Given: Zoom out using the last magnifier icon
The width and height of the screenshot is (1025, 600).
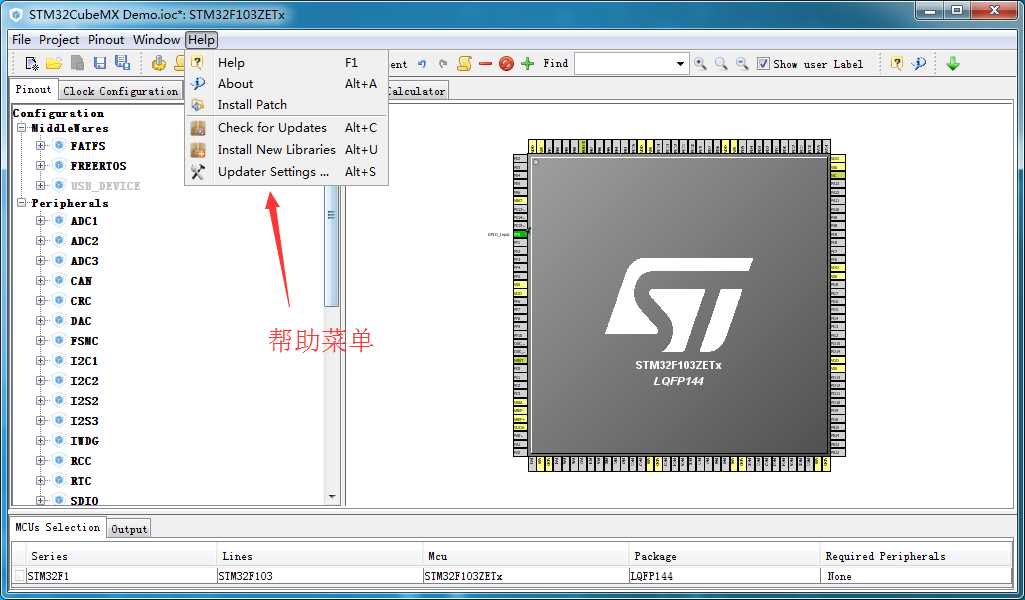Looking at the screenshot, I should point(742,63).
